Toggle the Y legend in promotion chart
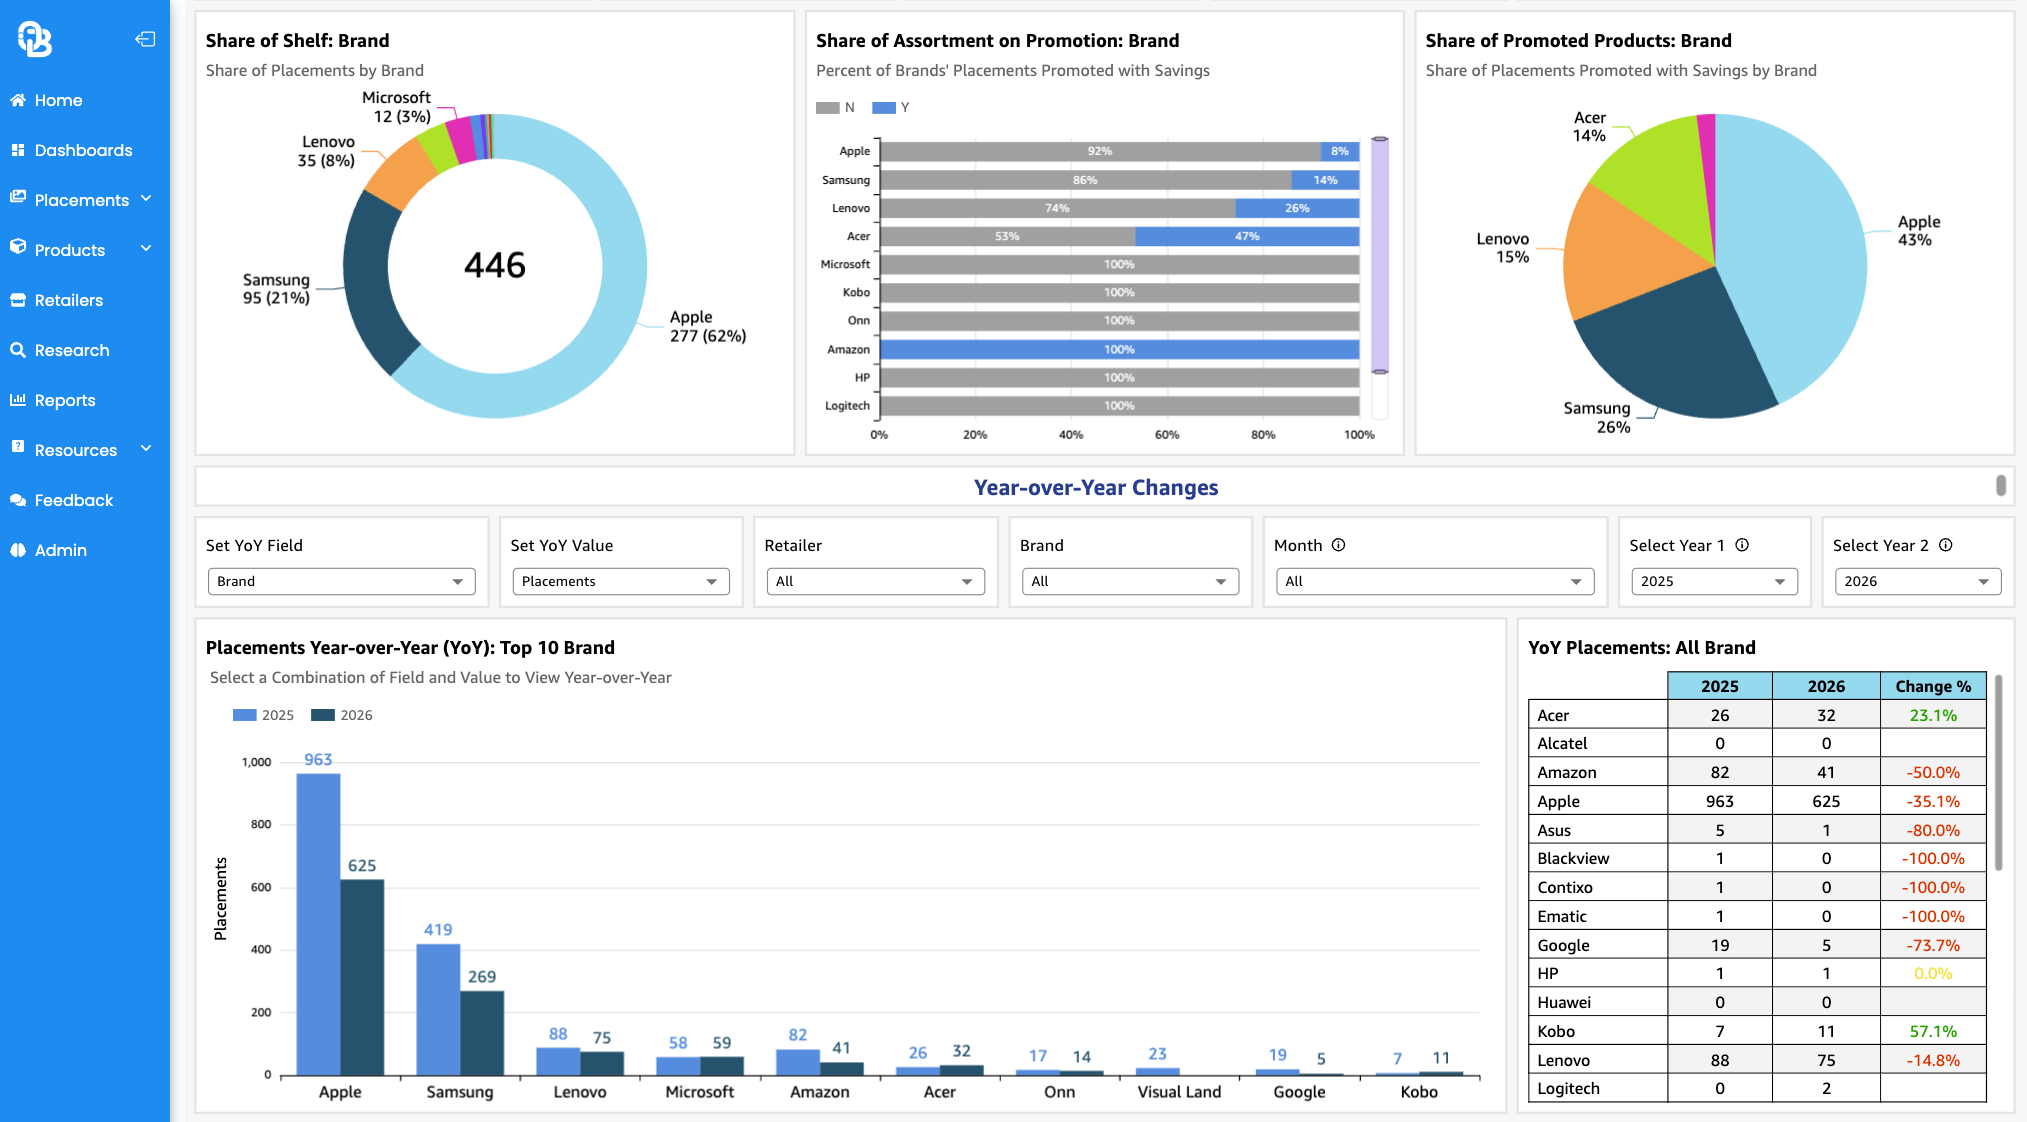2027x1122 pixels. click(x=890, y=107)
